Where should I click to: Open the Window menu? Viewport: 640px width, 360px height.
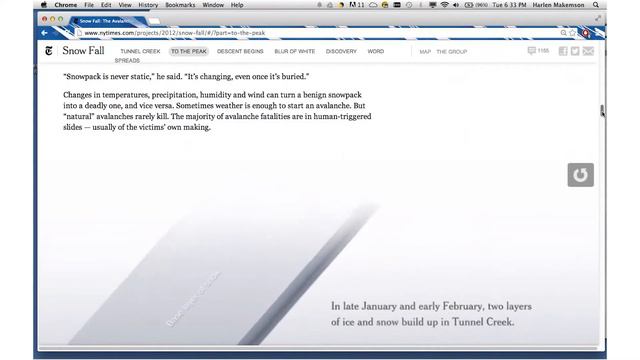coord(213,5)
